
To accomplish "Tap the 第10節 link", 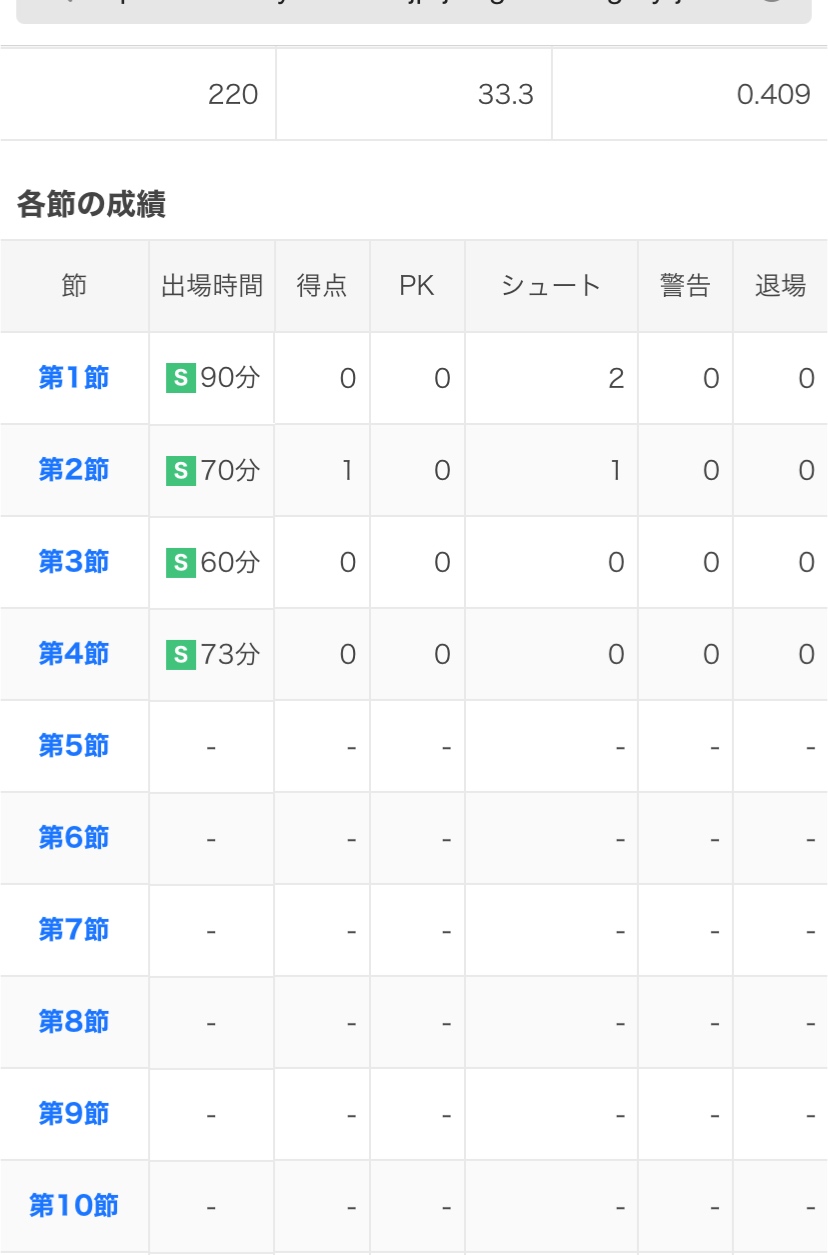I will pyautogui.click(x=74, y=1206).
